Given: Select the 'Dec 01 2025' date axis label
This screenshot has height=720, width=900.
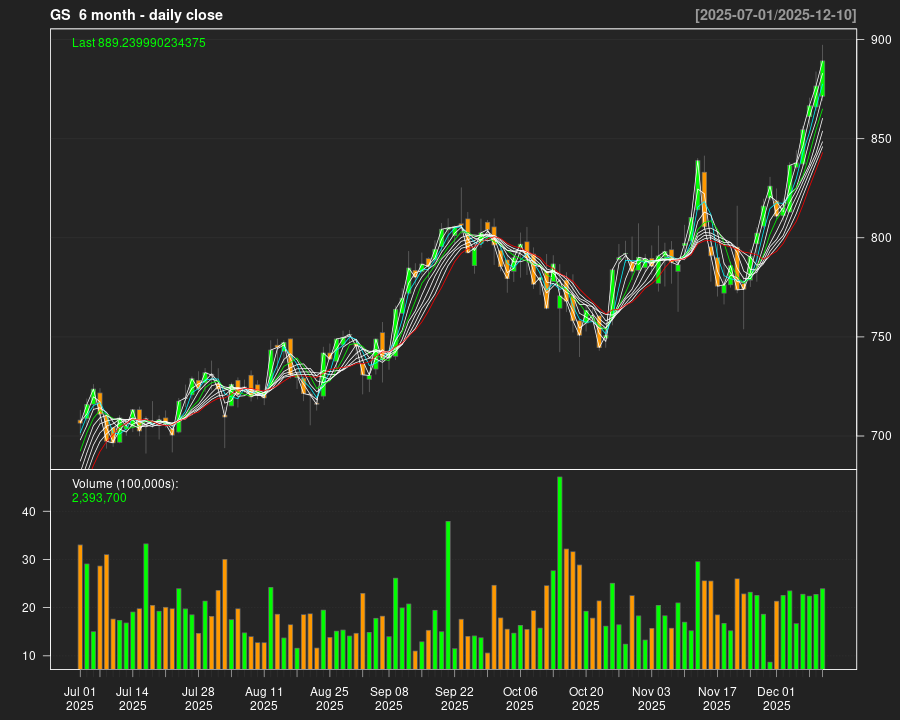Looking at the screenshot, I should pyautogui.click(x=776, y=698).
